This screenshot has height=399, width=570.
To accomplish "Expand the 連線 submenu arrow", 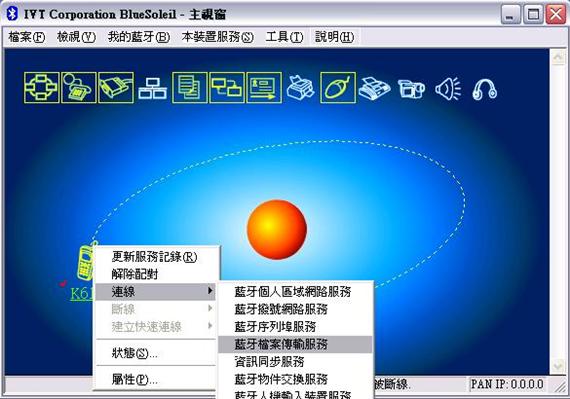I will (x=210, y=291).
